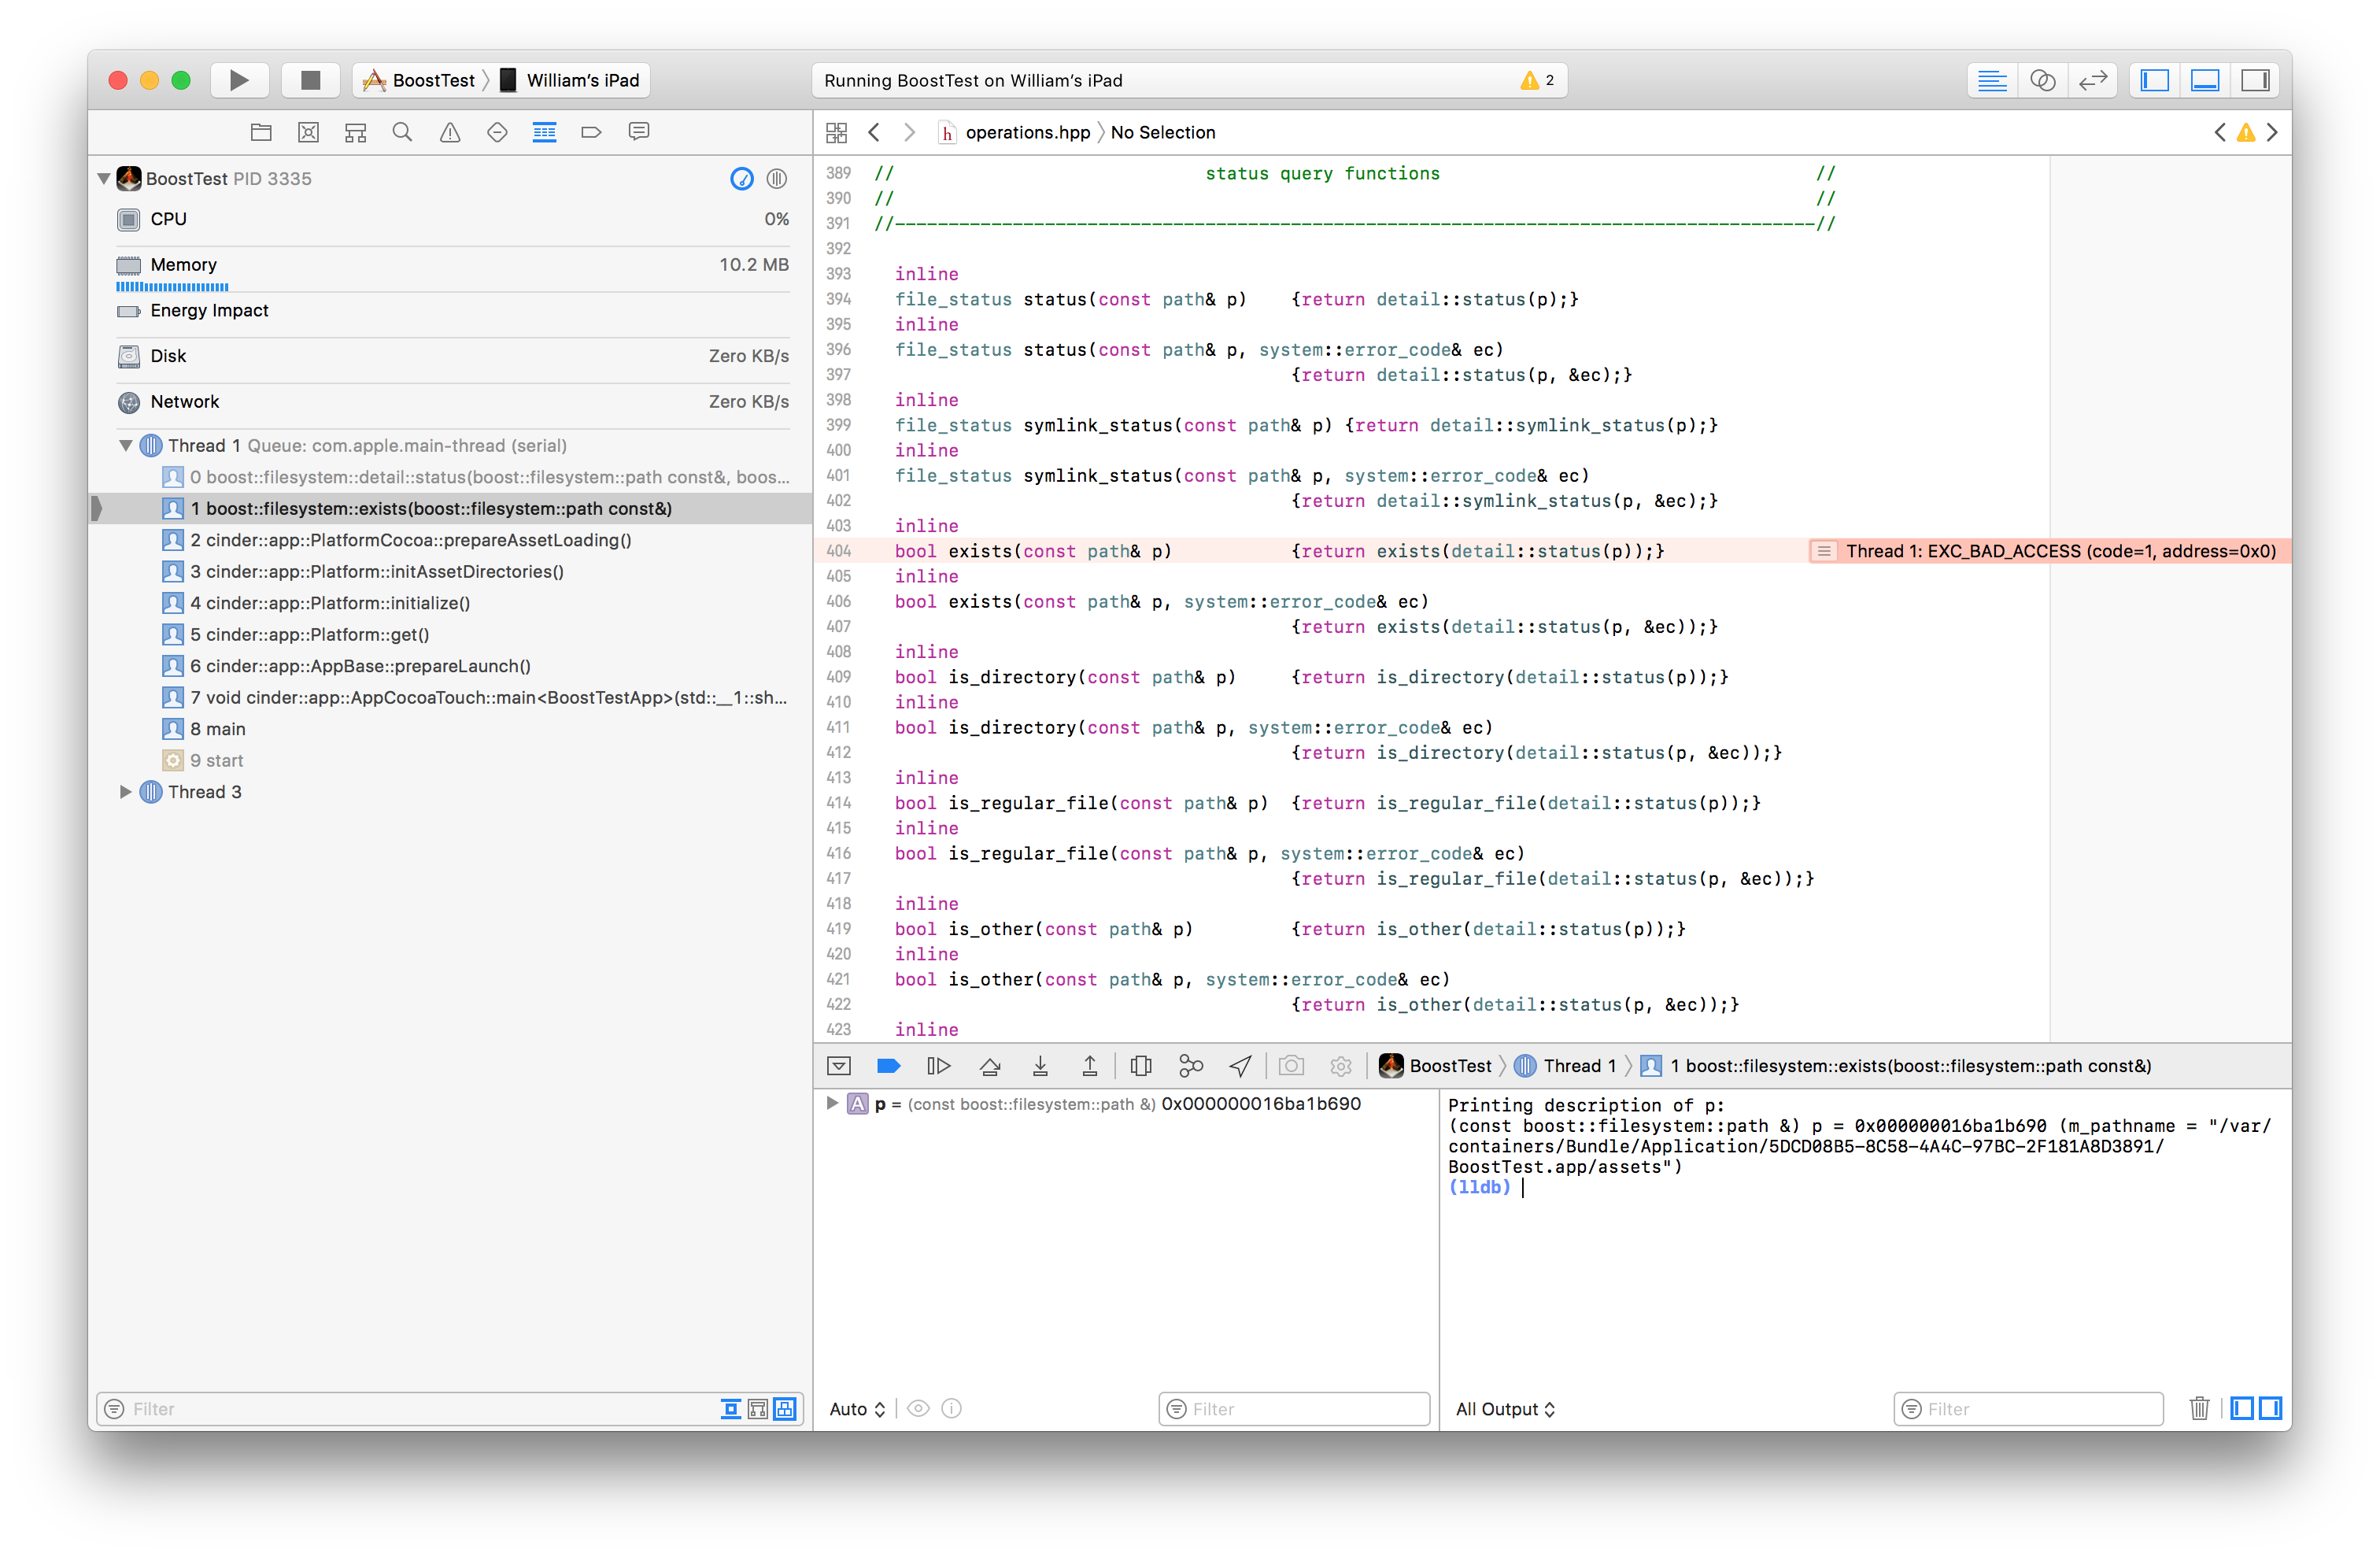
Task: Open Debug View Hierarchy icon
Action: coord(1141,1065)
